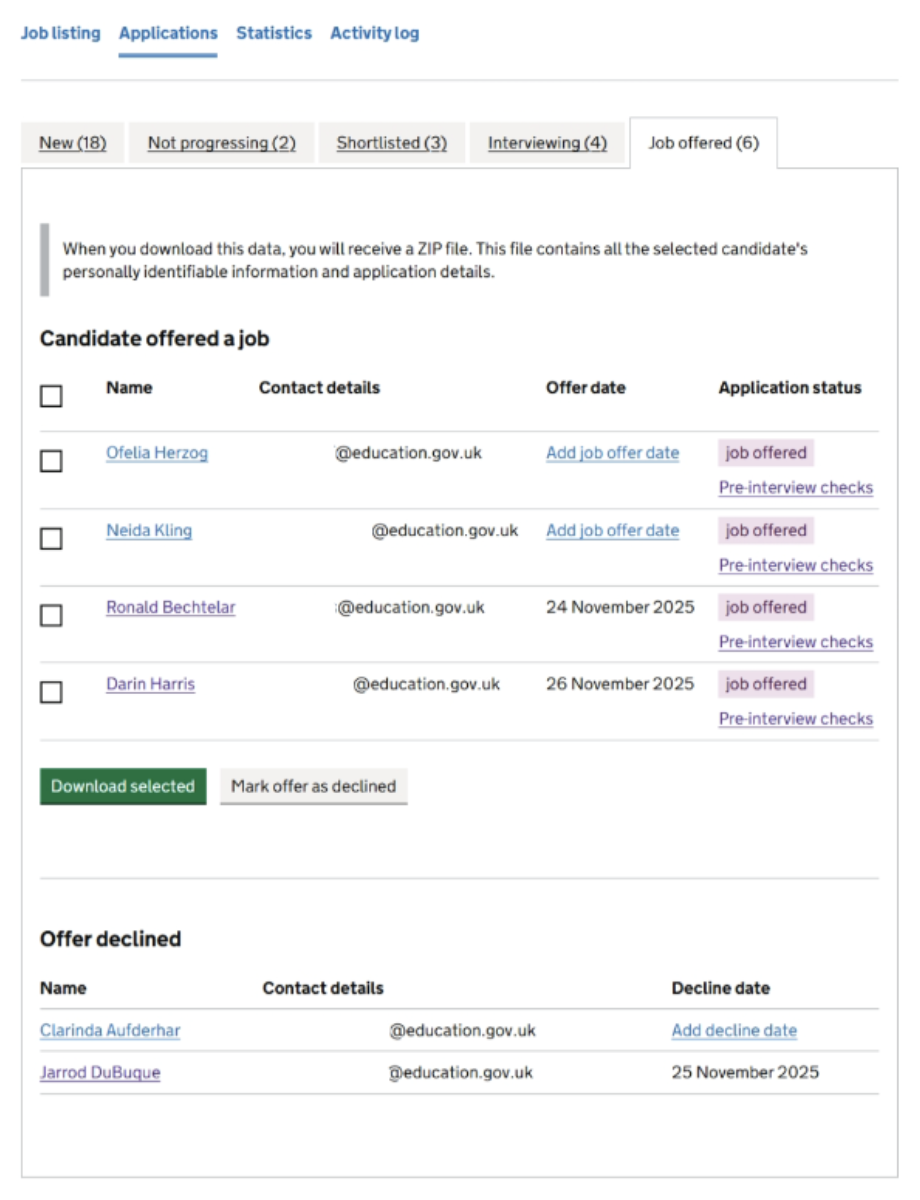Viewport: 920px width, 1200px height.
Task: Click the Download selected button
Action: click(123, 786)
